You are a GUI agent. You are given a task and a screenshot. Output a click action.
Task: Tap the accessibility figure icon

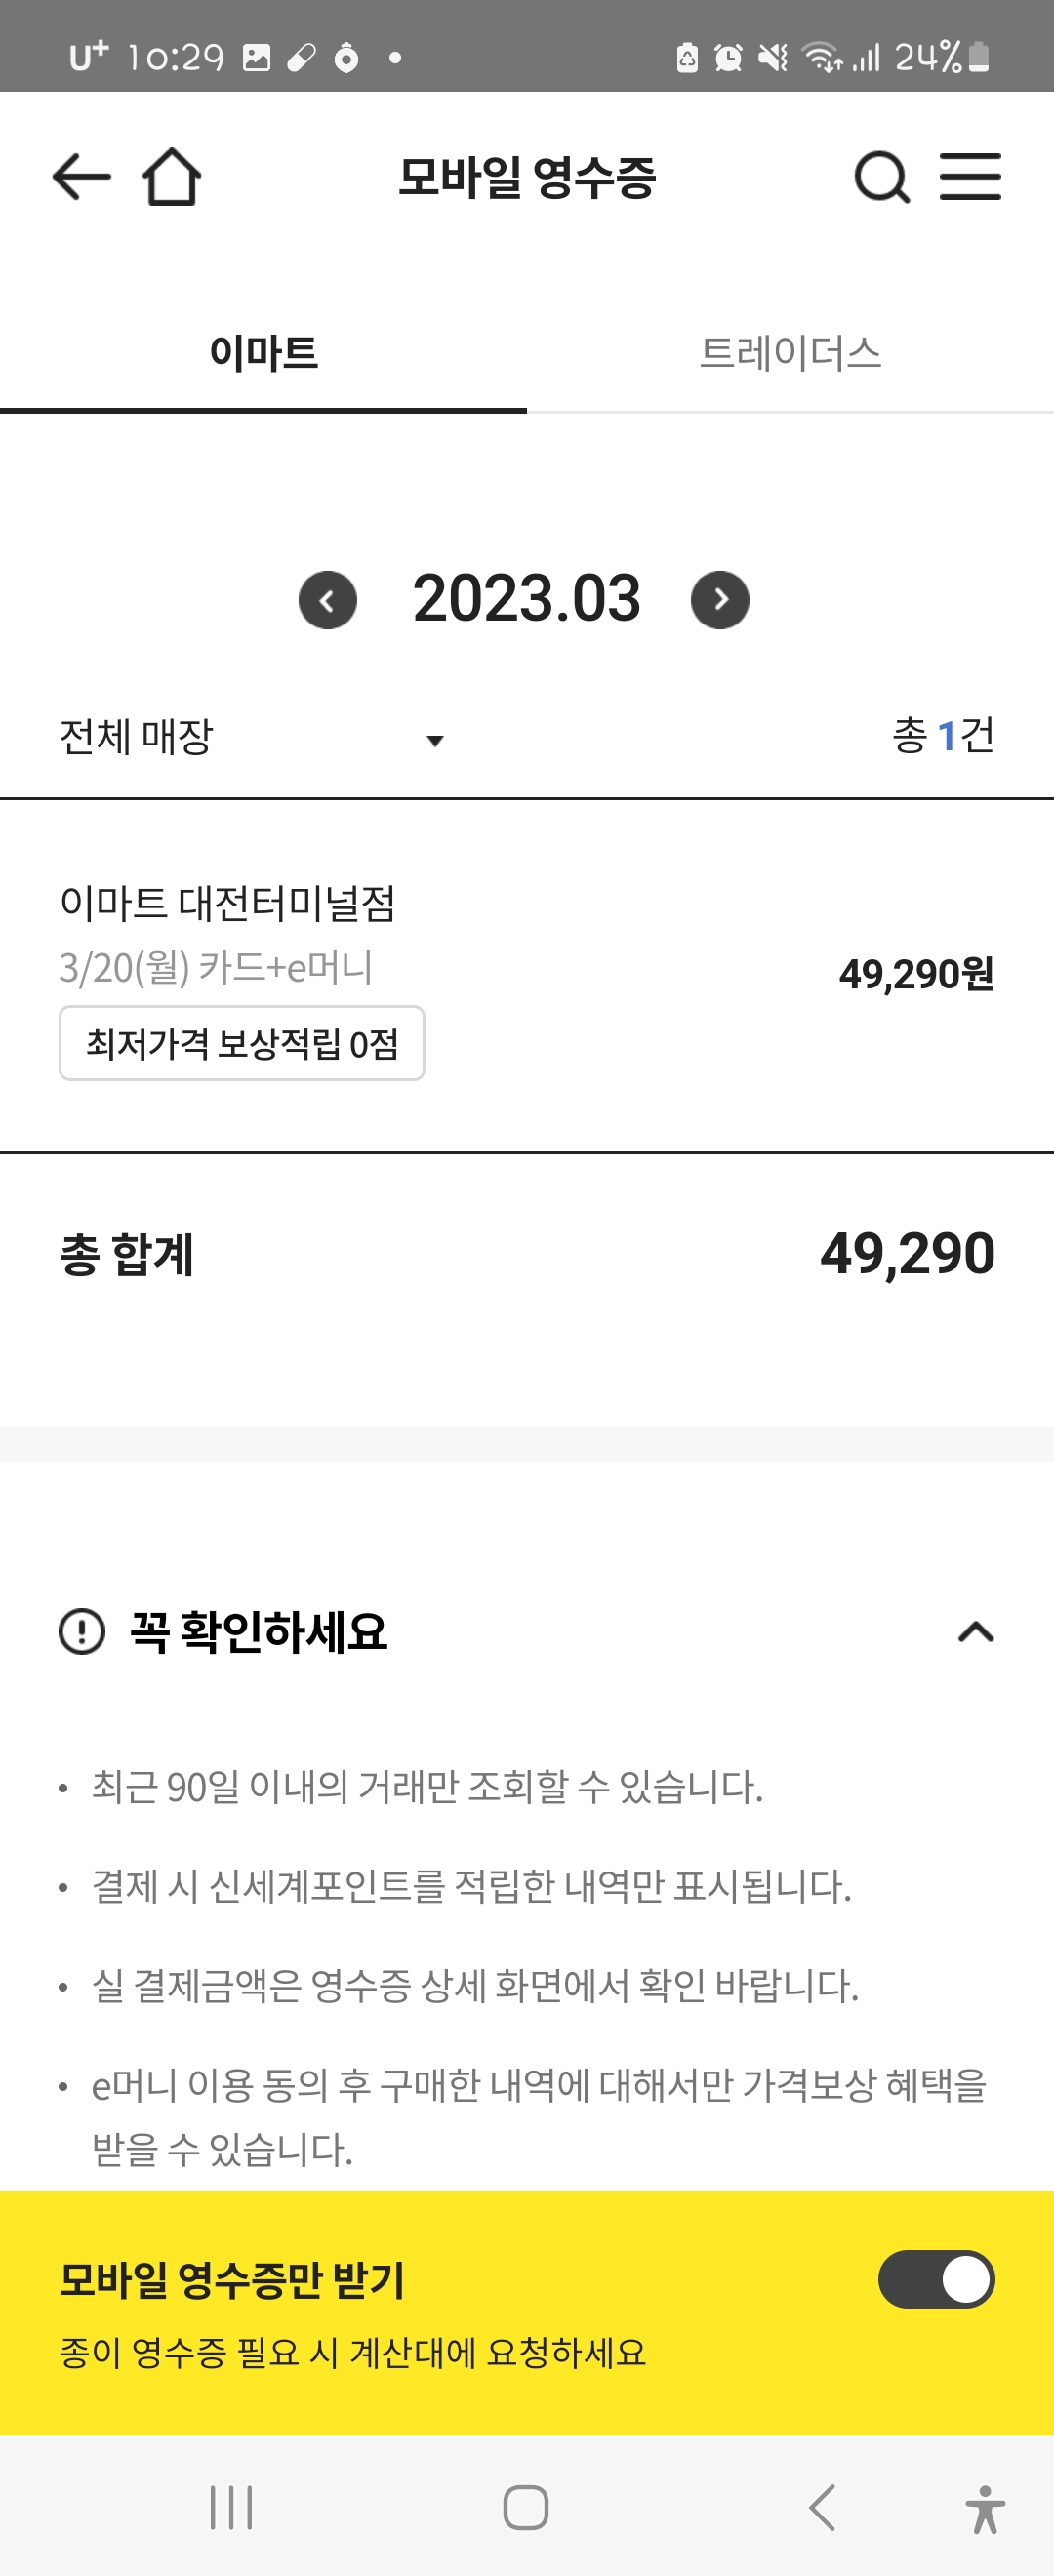pyautogui.click(x=984, y=2509)
